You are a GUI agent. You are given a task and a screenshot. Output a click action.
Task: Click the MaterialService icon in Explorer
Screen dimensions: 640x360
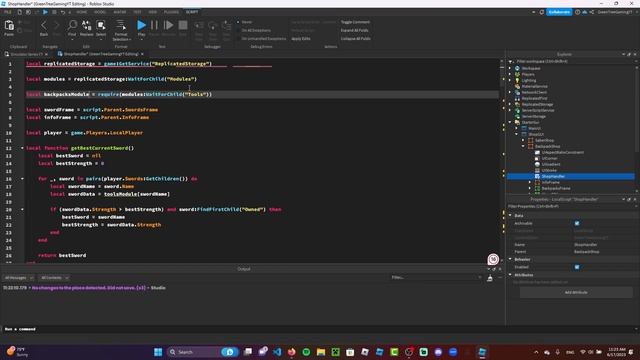click(x=517, y=87)
